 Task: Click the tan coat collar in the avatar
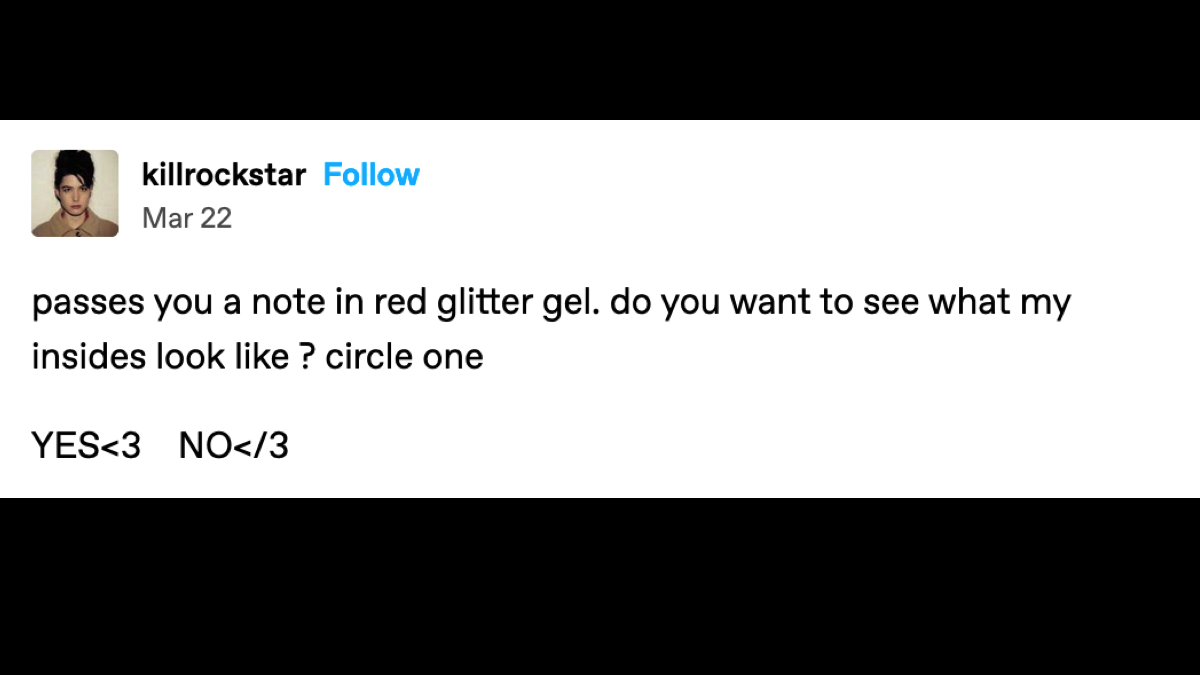pyautogui.click(x=75, y=226)
